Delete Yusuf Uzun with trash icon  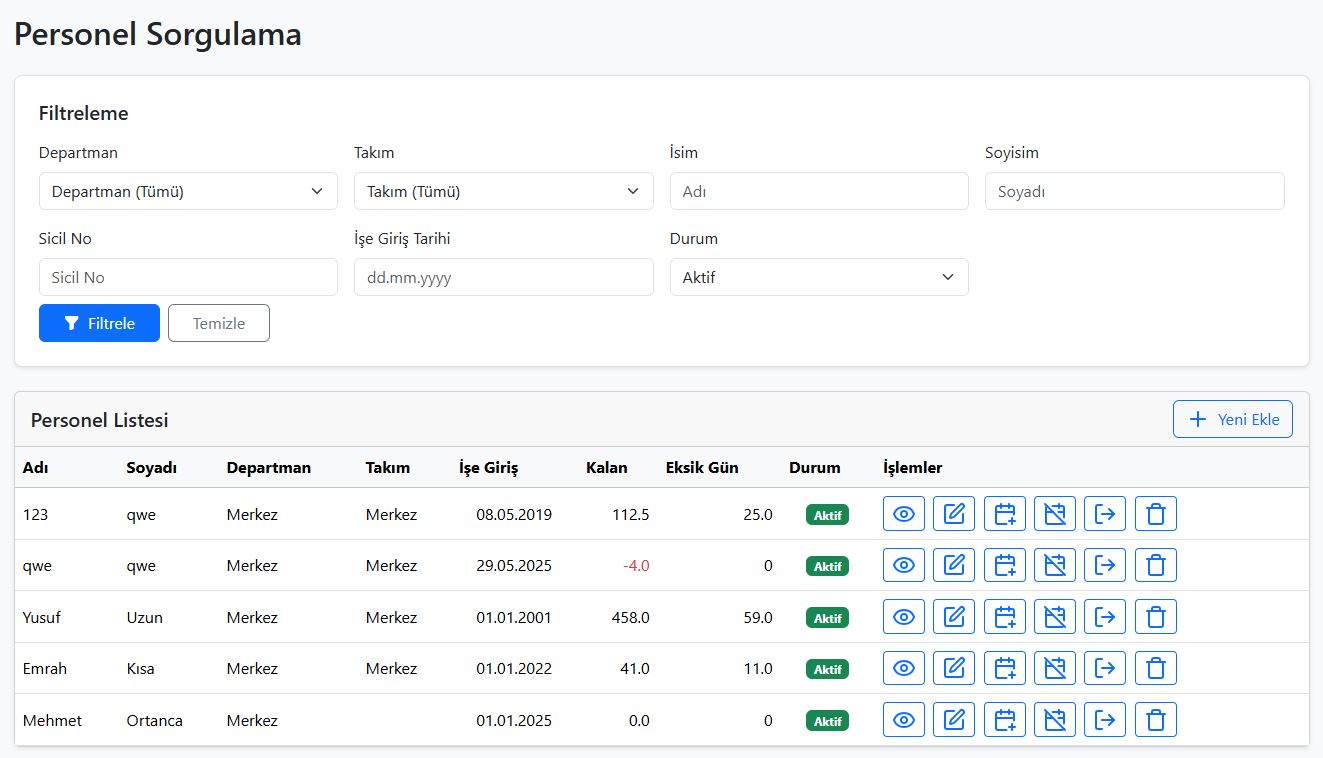coord(1156,617)
